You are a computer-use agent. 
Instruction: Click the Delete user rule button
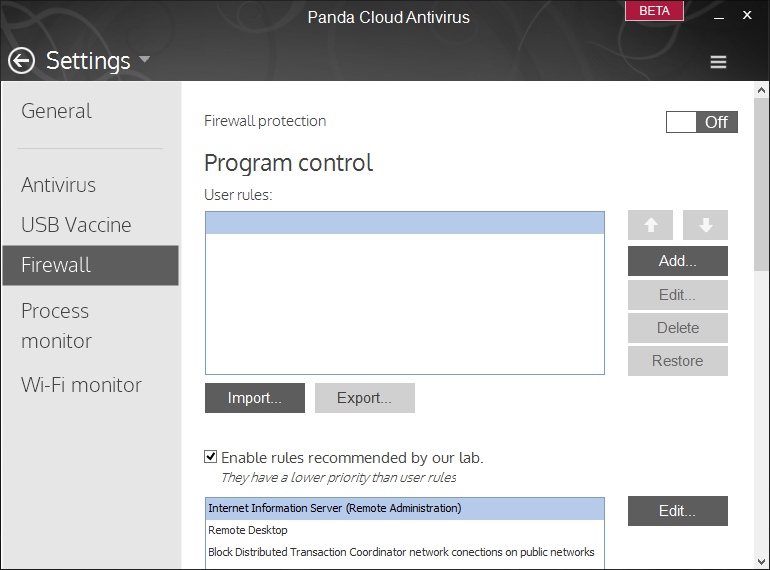(678, 328)
